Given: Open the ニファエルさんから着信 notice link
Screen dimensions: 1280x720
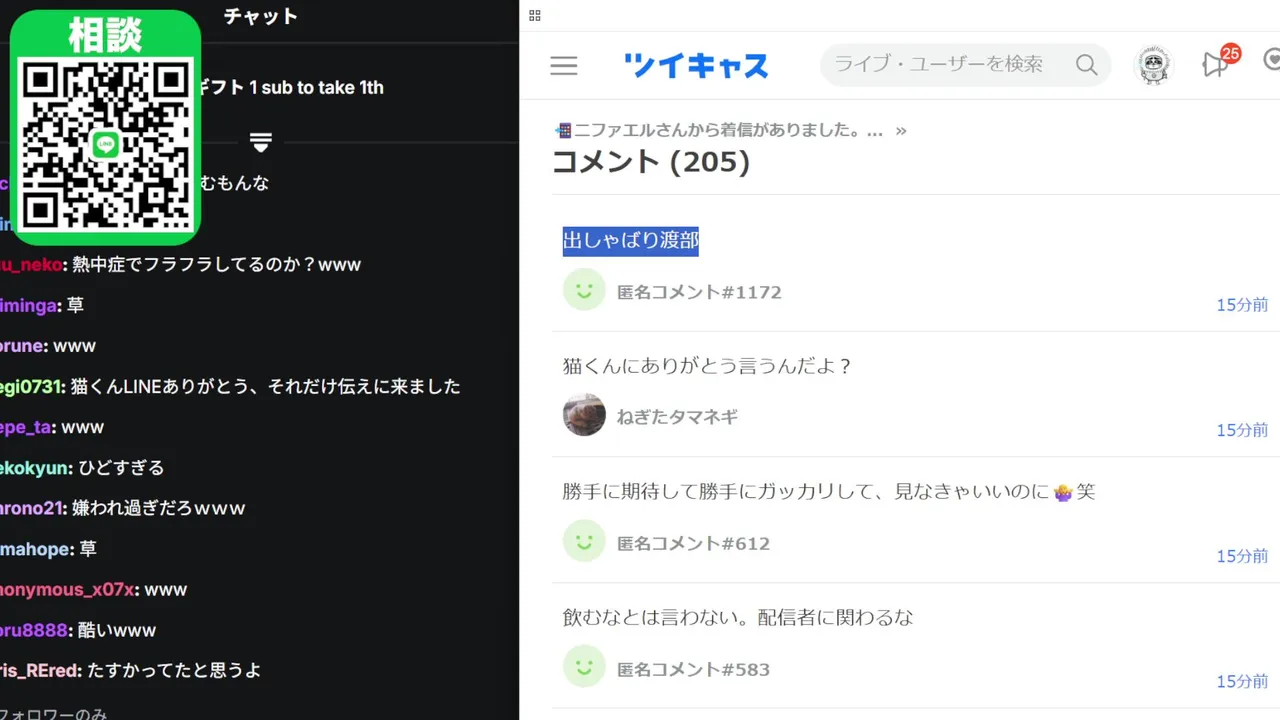Looking at the screenshot, I should 718,130.
